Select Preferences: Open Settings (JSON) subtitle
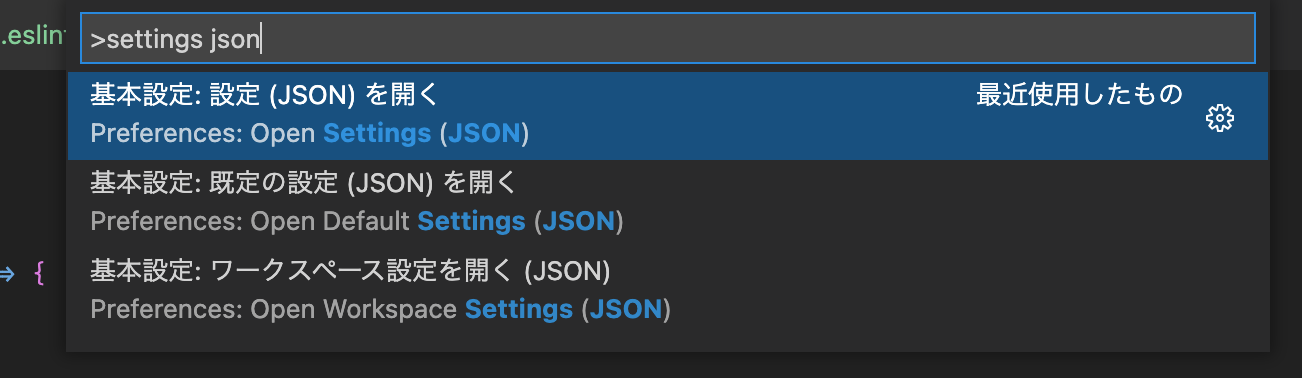The image size is (1302, 378). pos(309,133)
